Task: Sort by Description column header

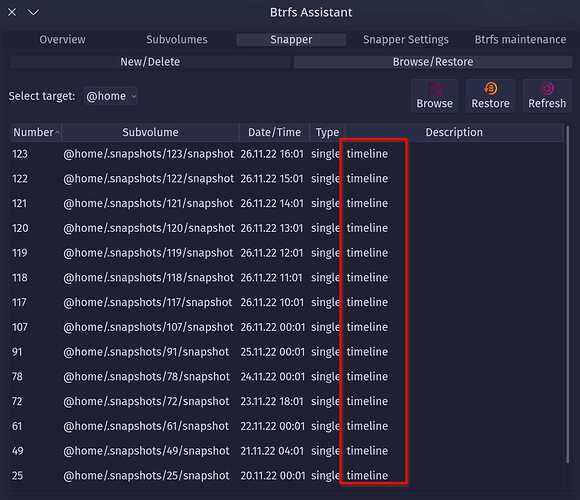Action: click(x=454, y=132)
